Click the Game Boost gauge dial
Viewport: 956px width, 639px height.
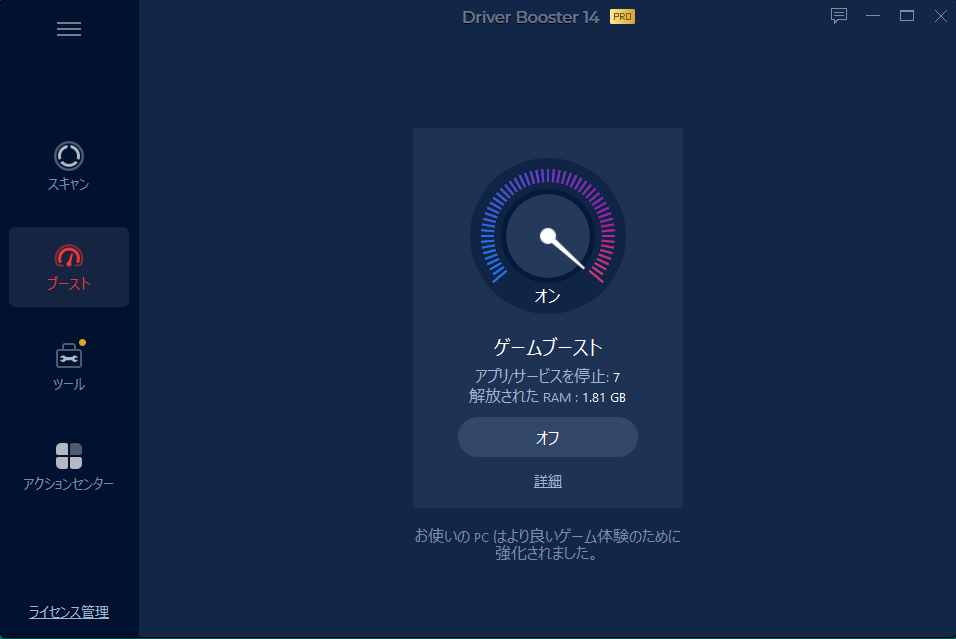point(548,236)
